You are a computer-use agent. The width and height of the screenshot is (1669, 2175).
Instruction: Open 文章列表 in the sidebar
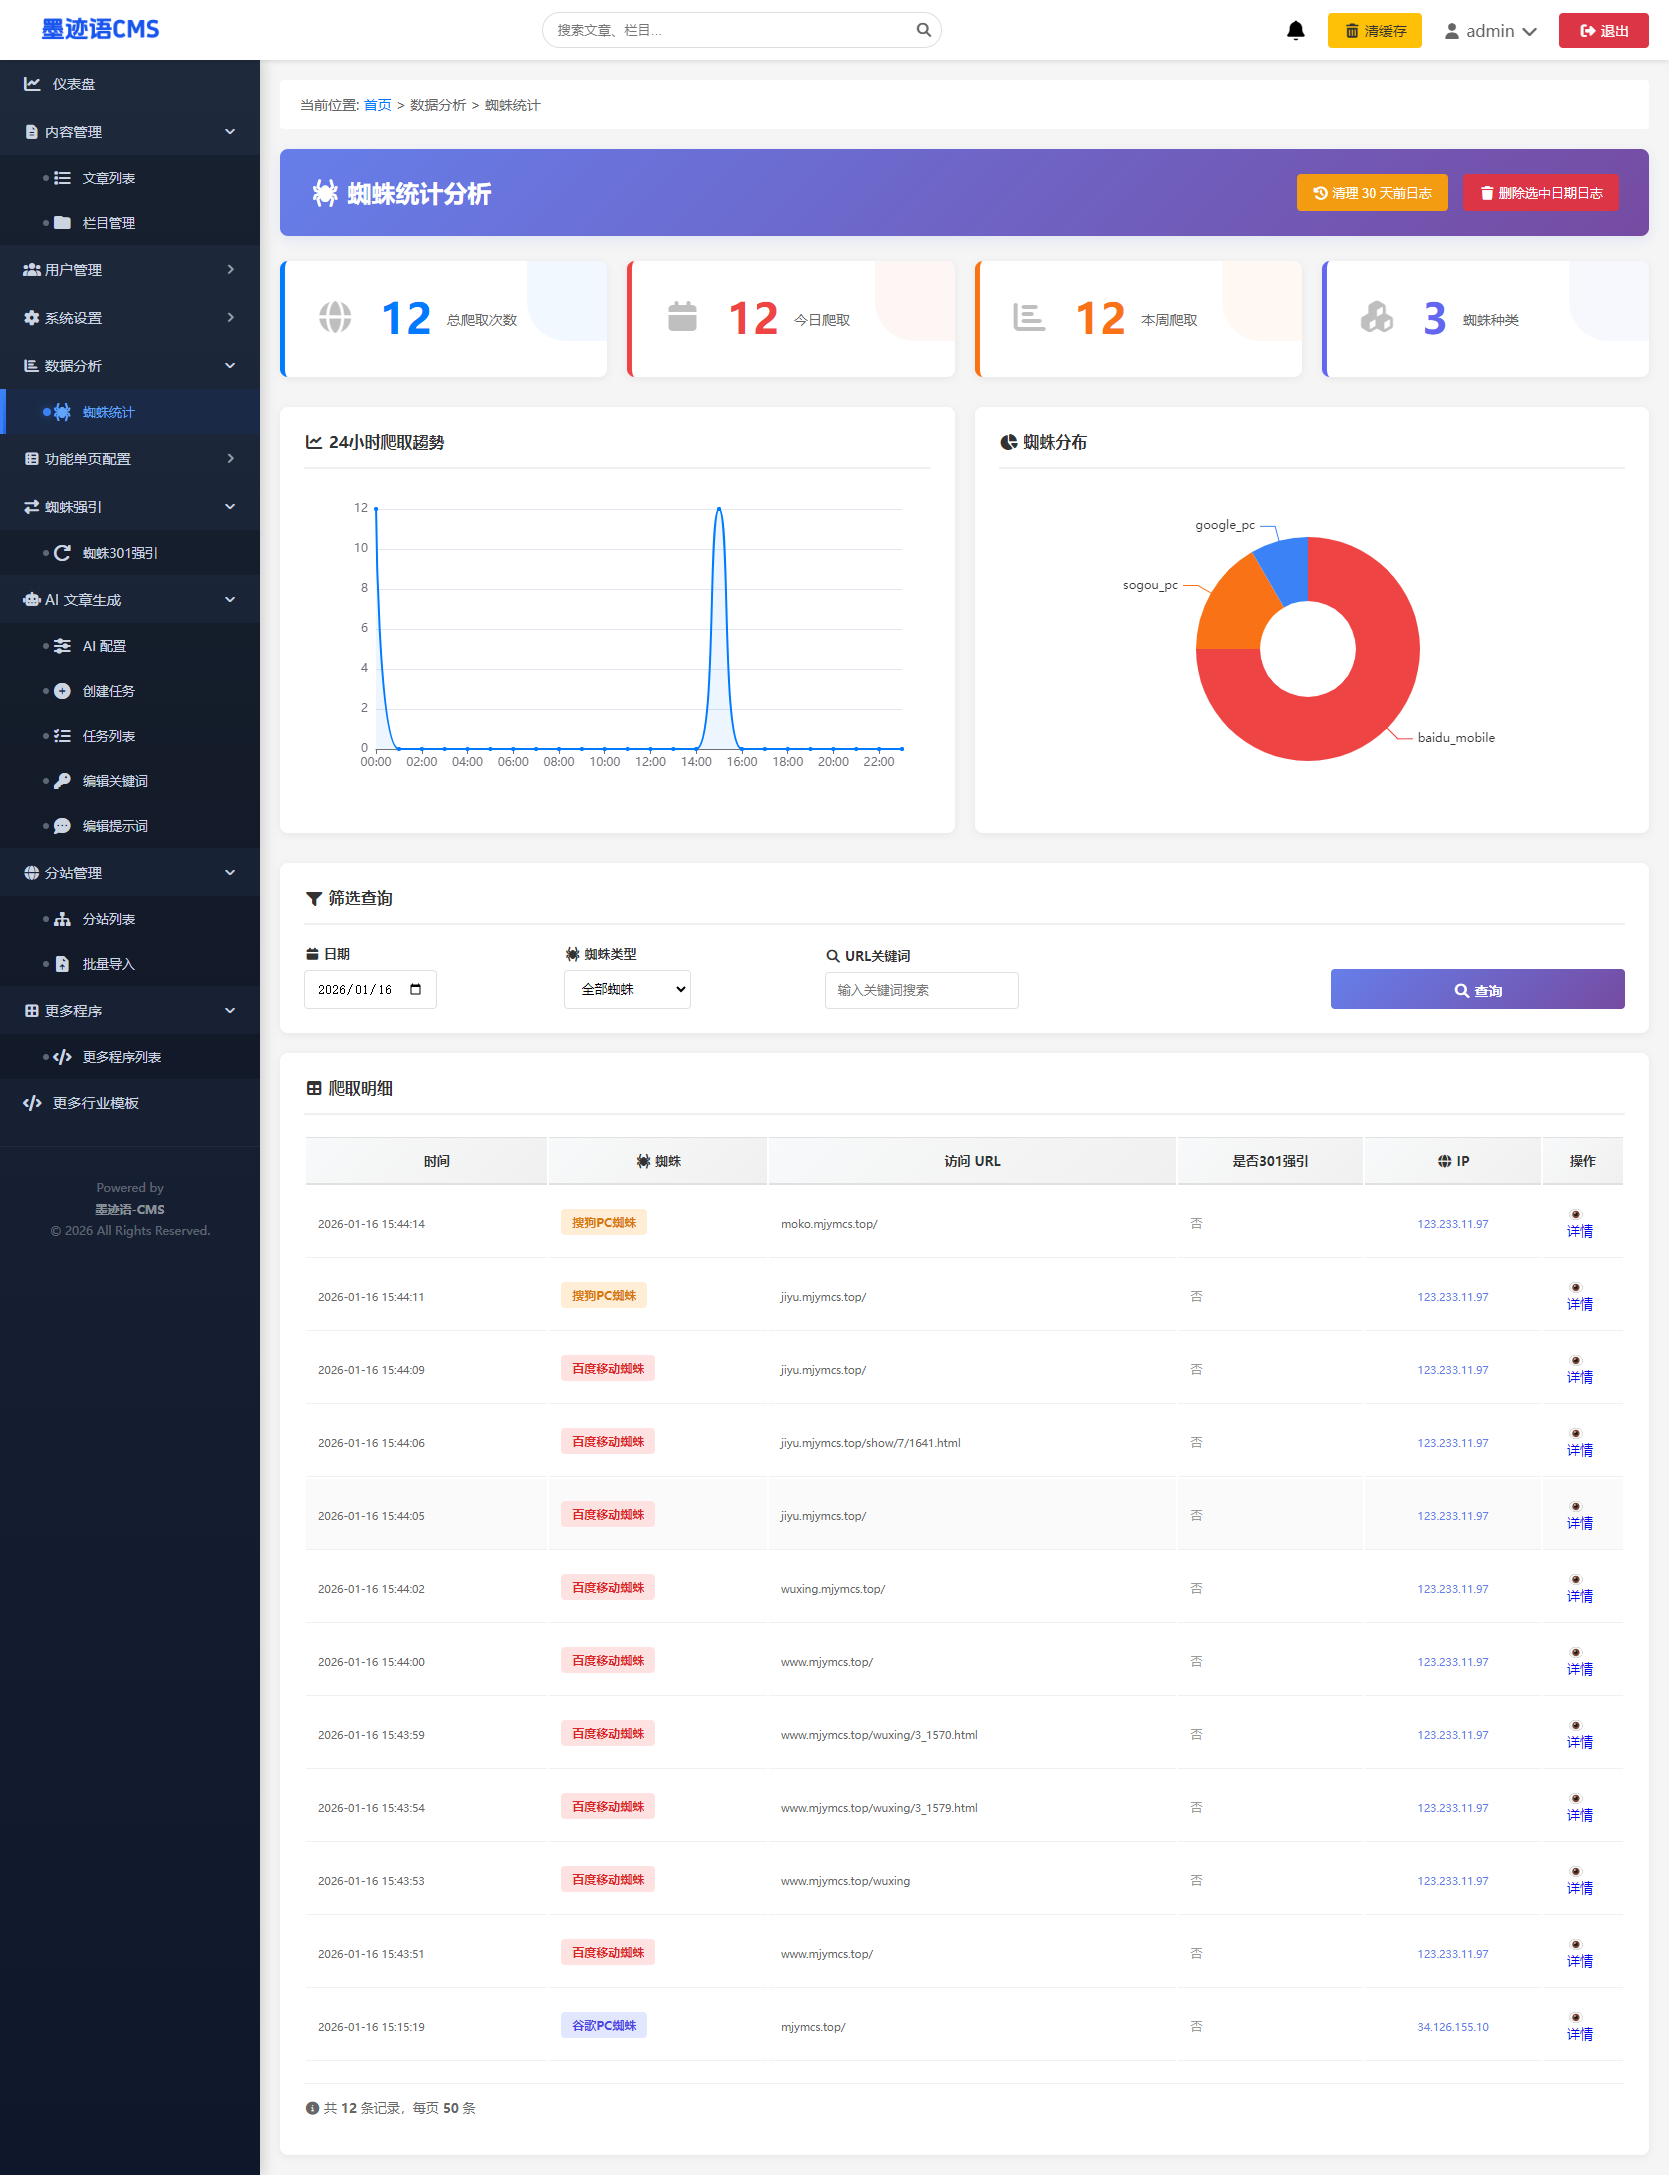(x=108, y=178)
